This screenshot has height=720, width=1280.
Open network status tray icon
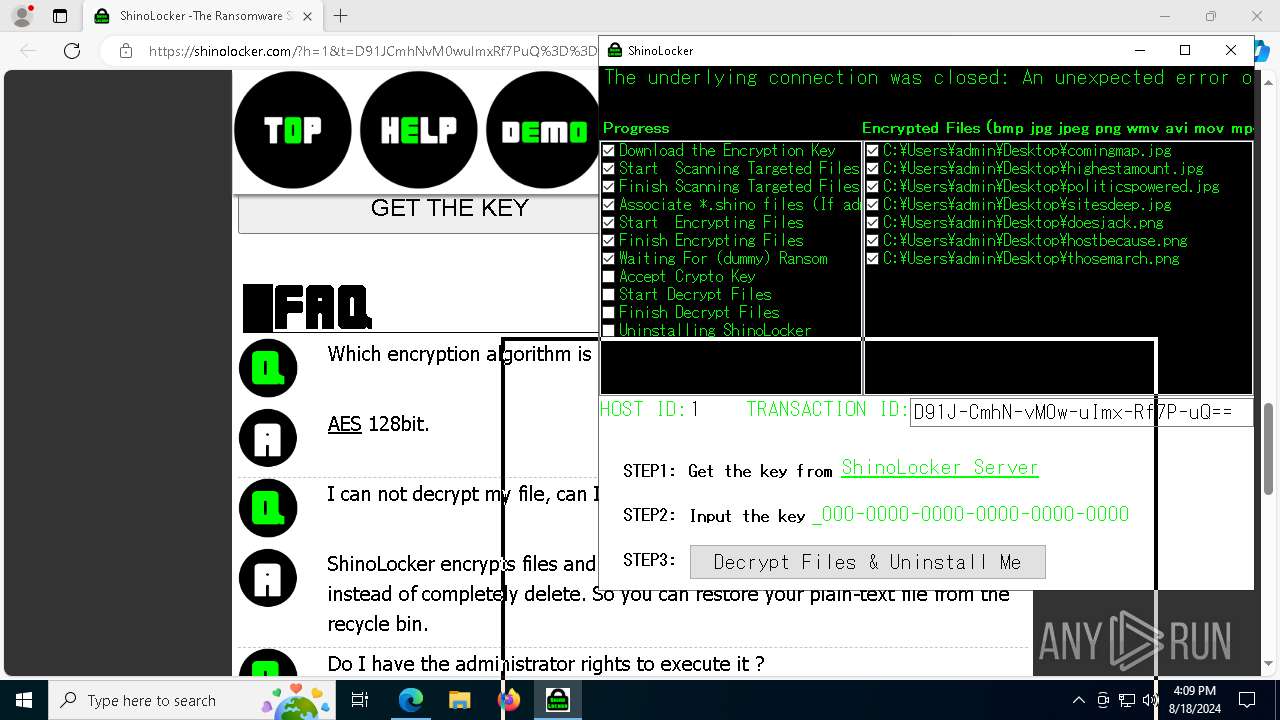click(1127, 700)
